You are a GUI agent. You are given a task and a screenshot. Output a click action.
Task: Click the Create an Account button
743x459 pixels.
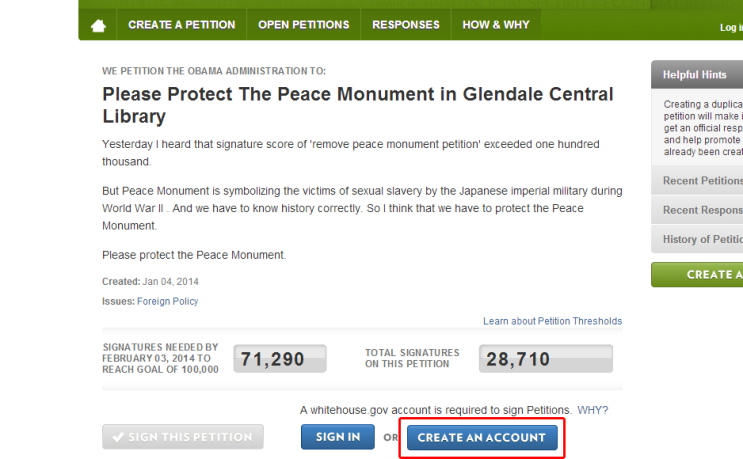[x=482, y=438]
